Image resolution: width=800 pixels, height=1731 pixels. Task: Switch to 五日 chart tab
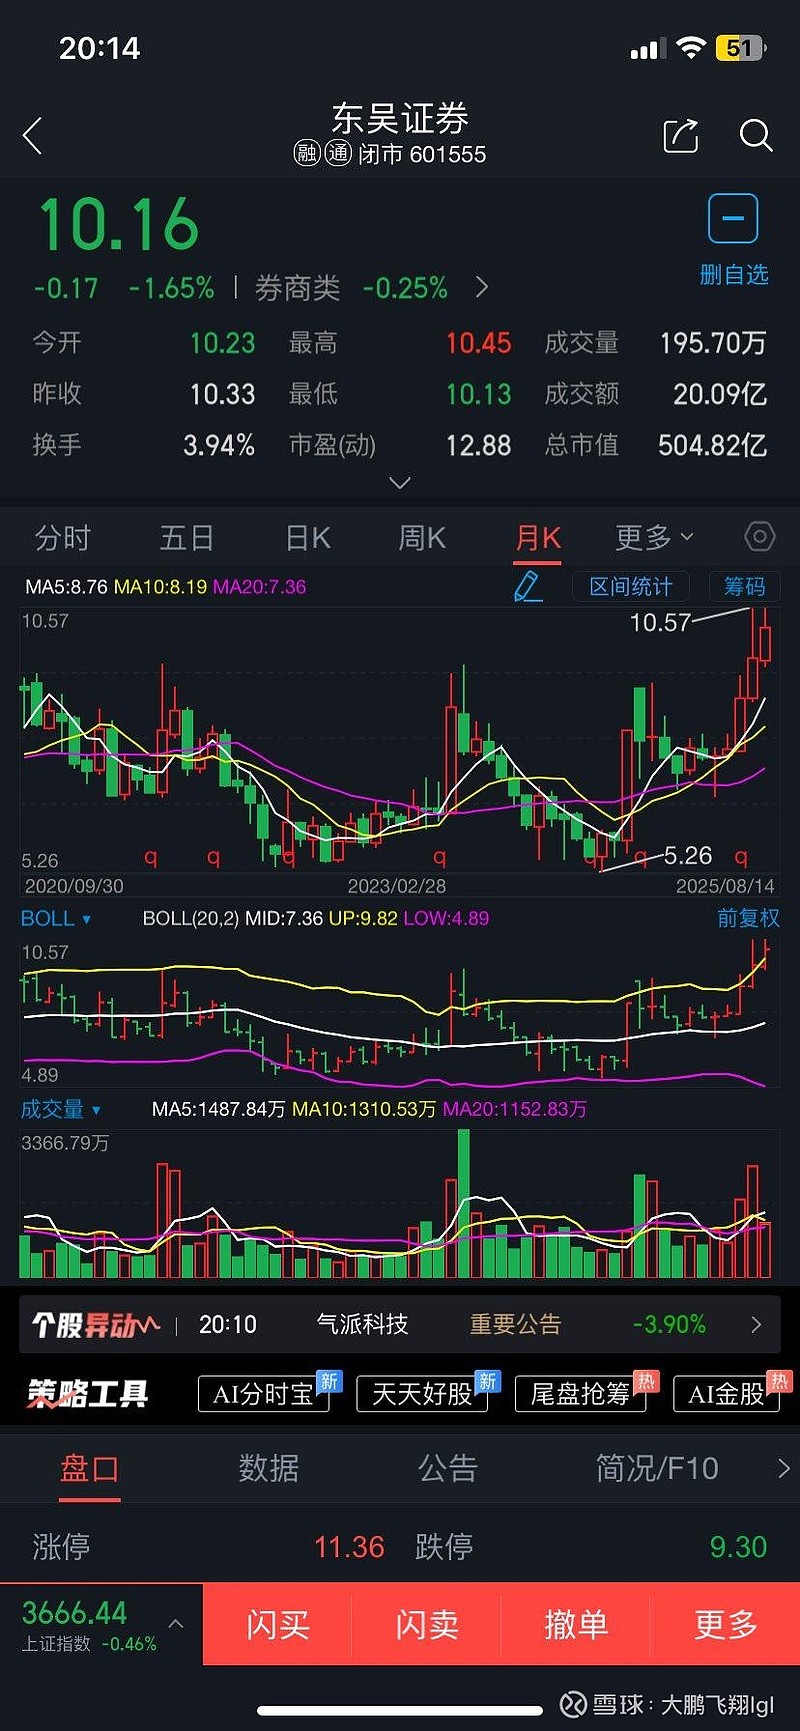pos(187,538)
